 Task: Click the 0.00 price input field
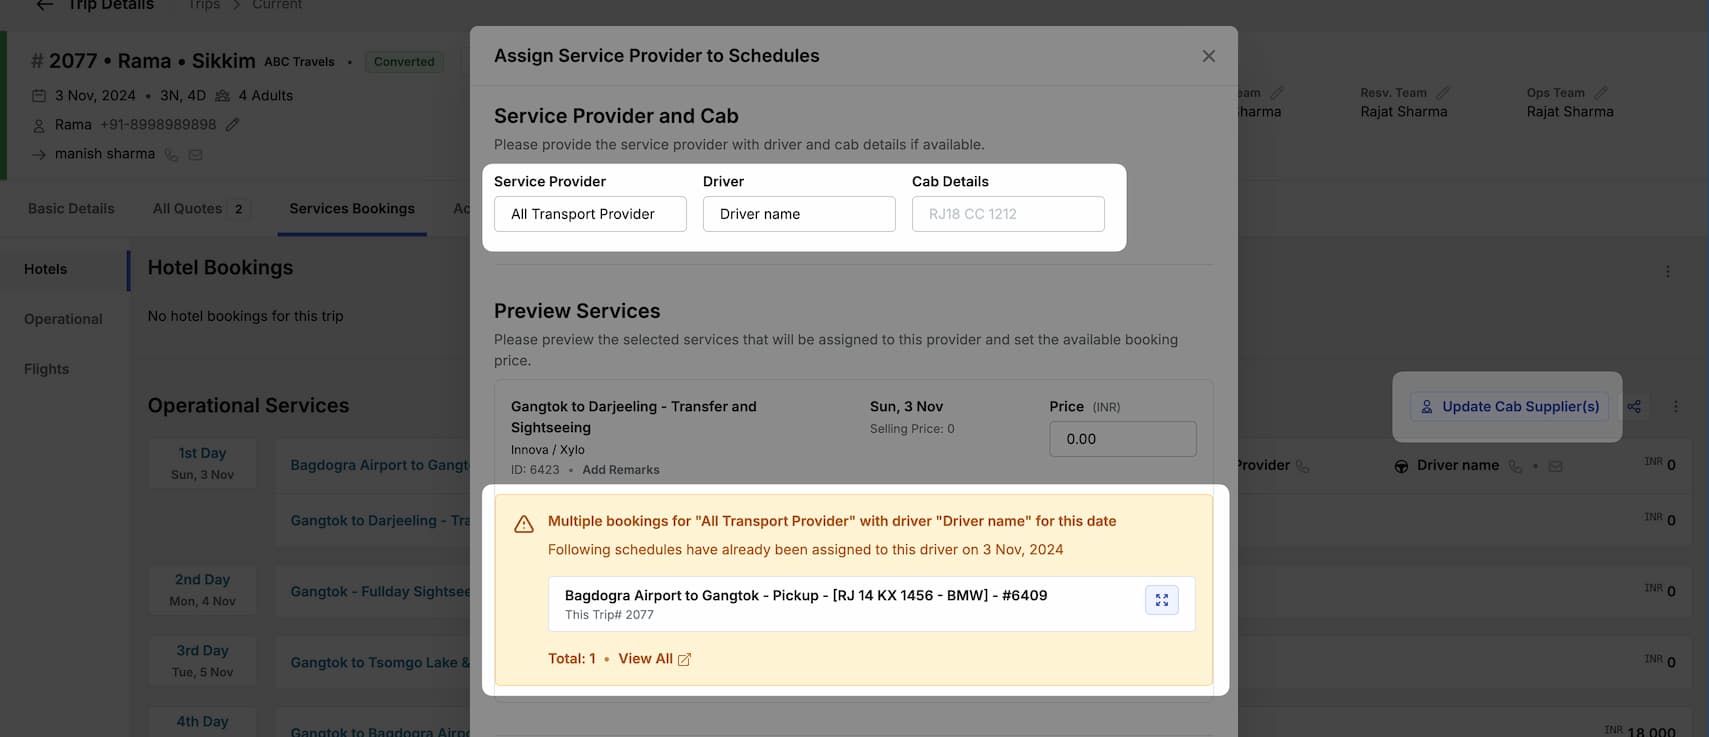click(x=1122, y=438)
